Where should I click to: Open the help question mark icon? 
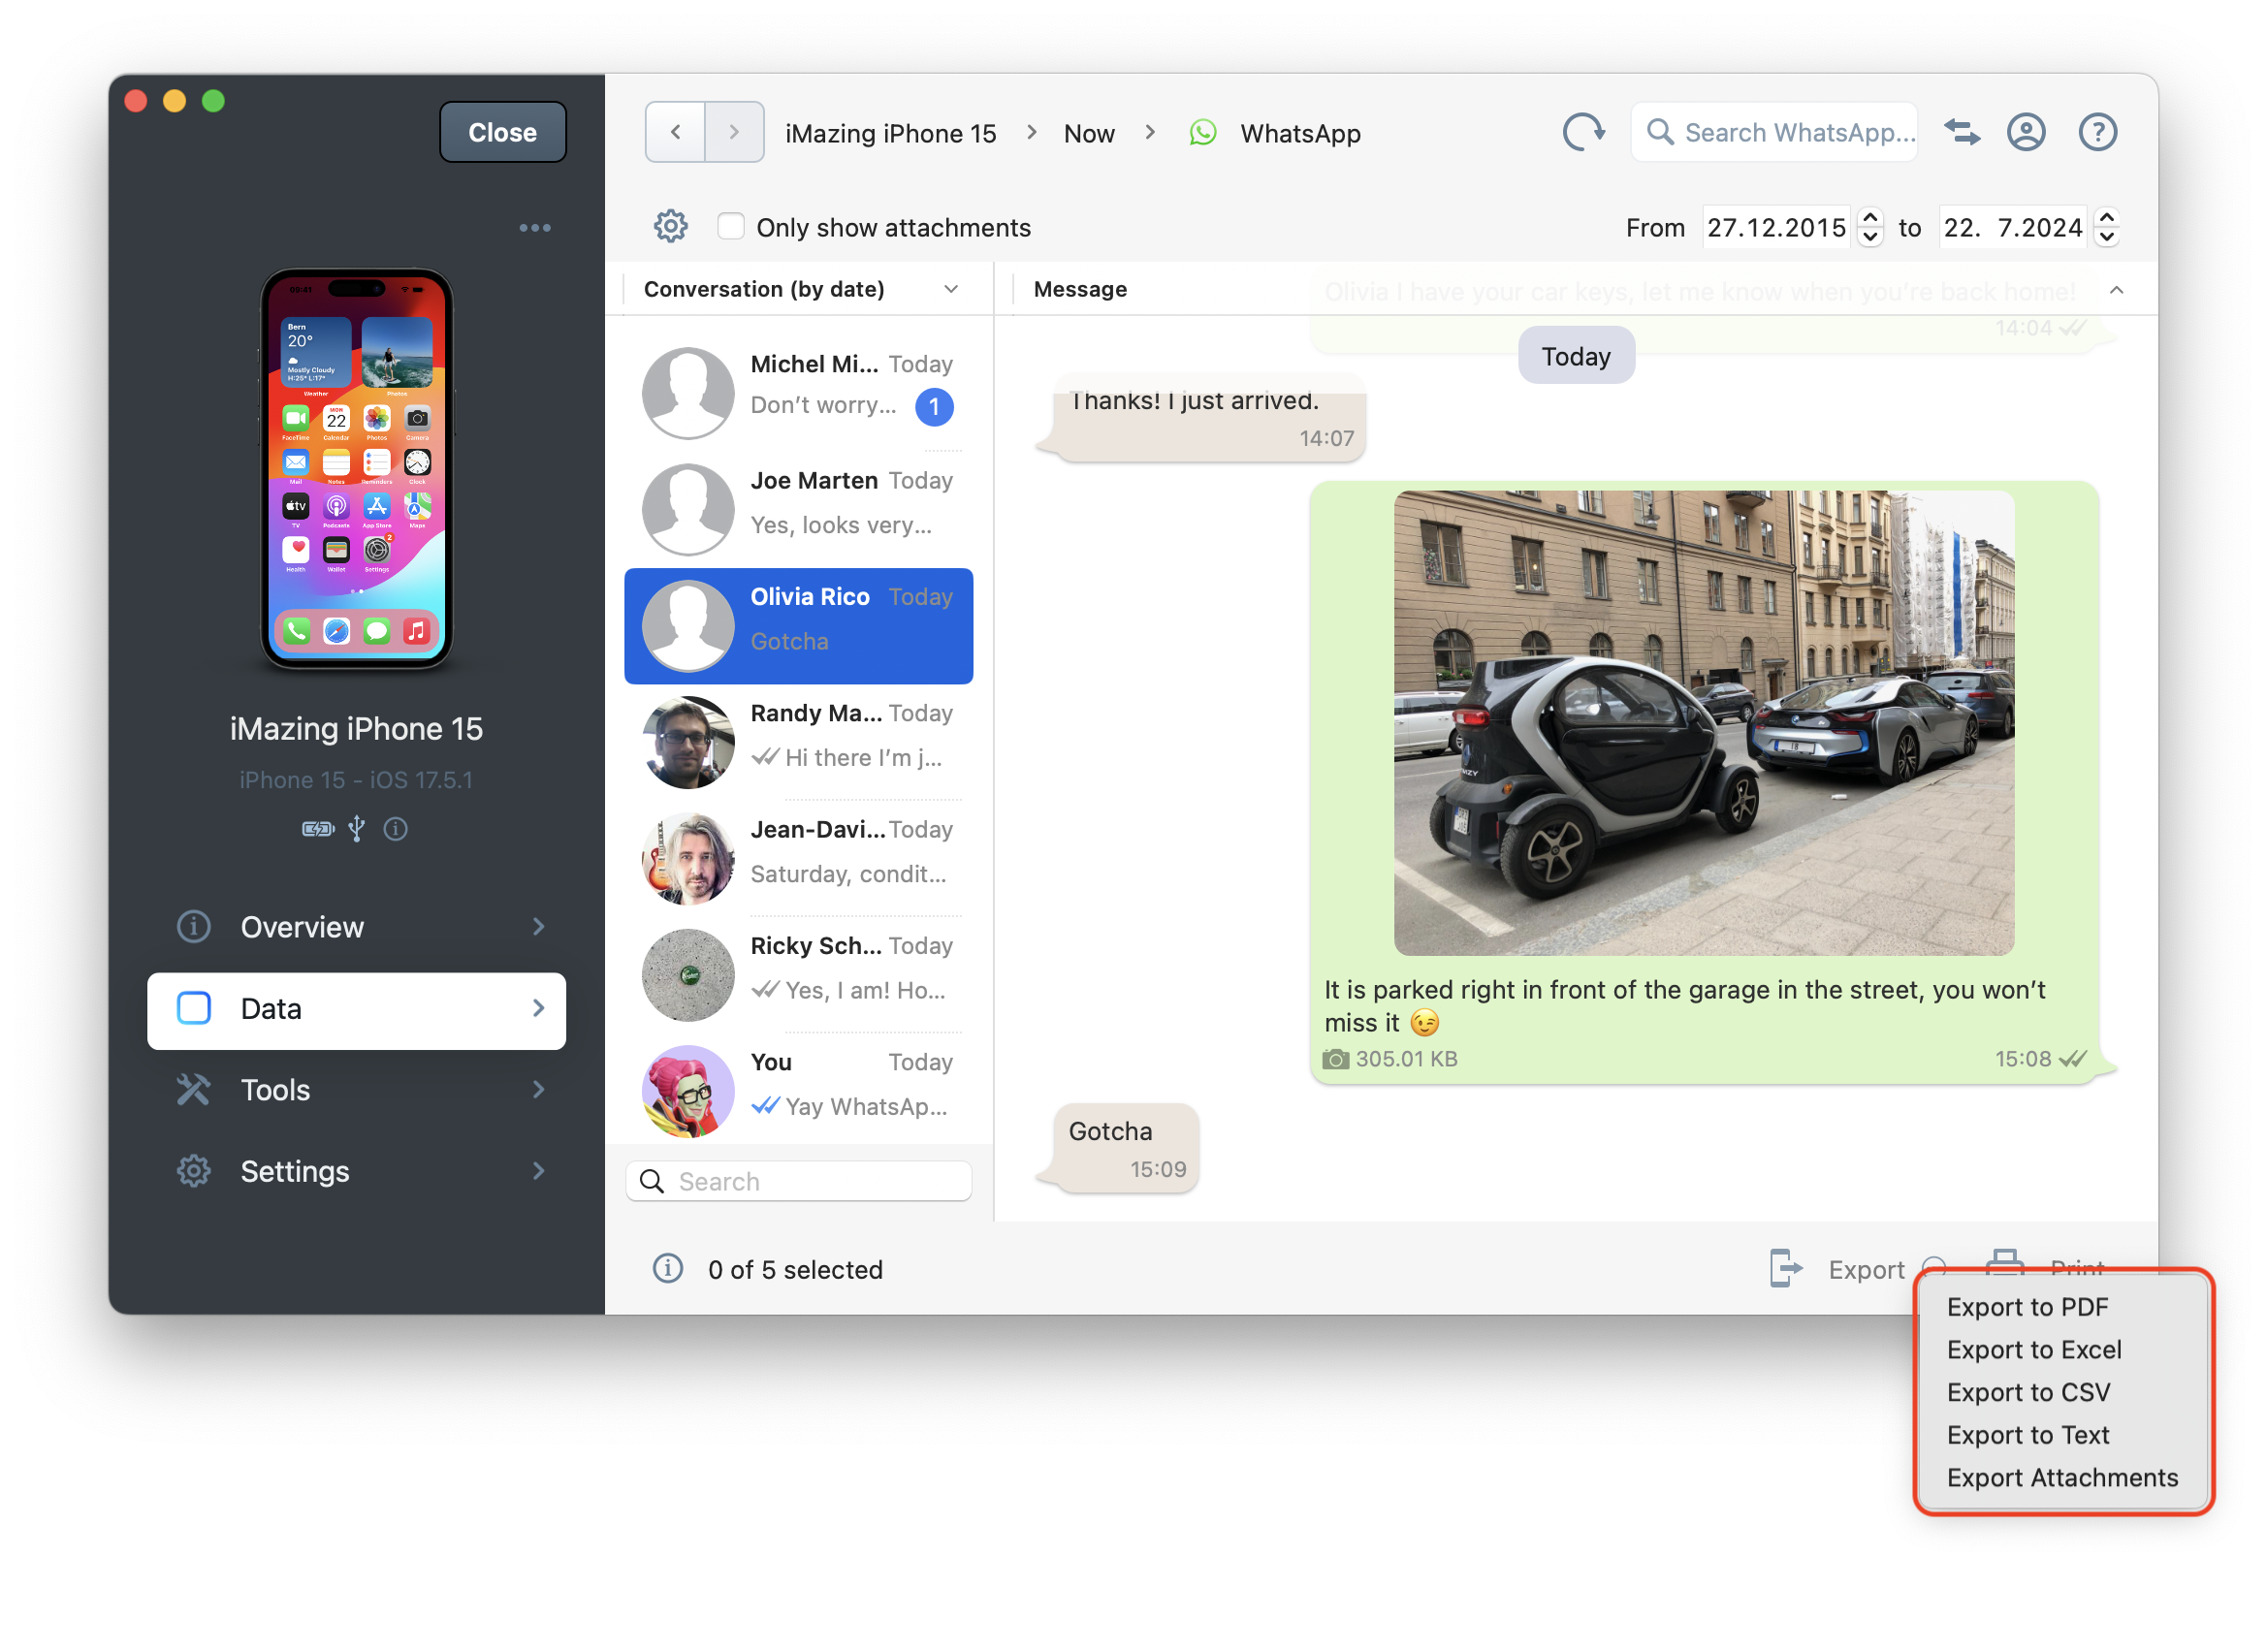coord(2097,132)
